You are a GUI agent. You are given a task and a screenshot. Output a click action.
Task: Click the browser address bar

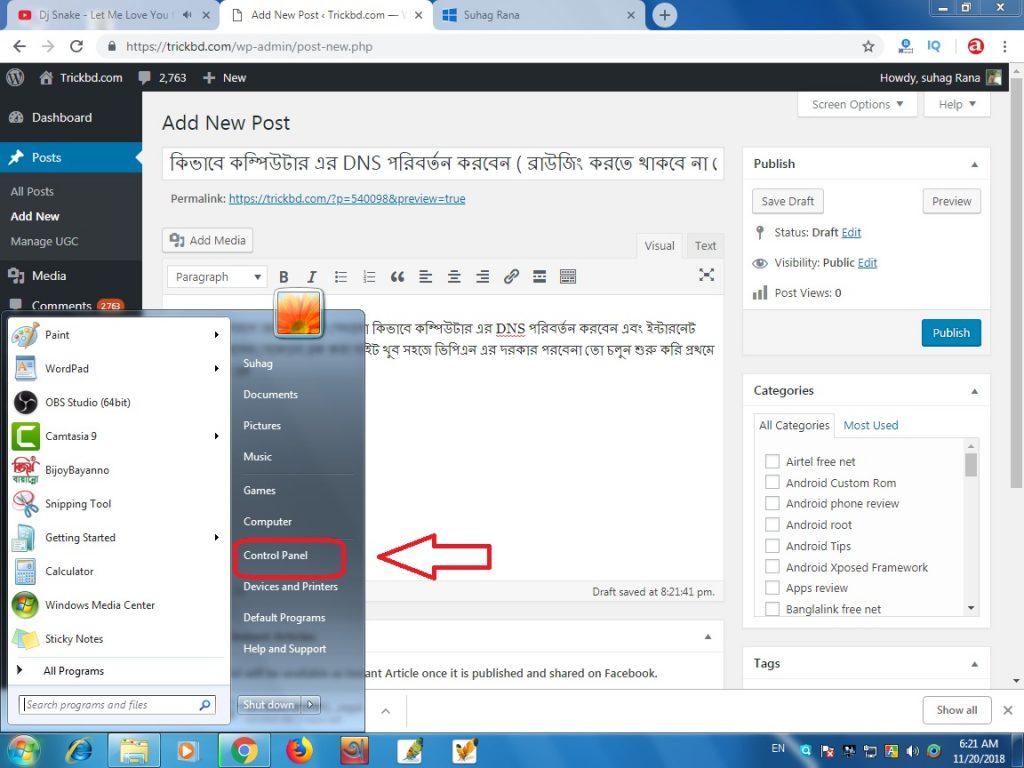[x=480, y=46]
